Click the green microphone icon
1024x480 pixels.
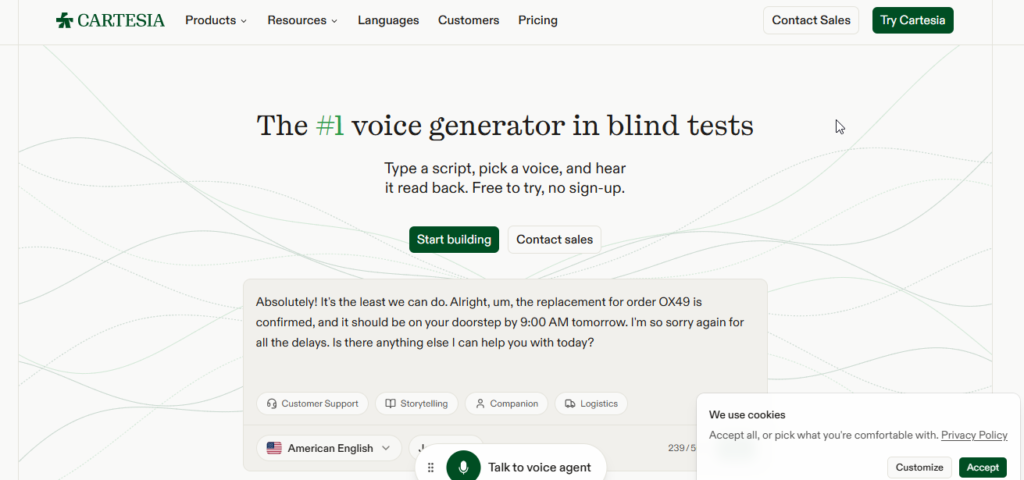point(463,467)
